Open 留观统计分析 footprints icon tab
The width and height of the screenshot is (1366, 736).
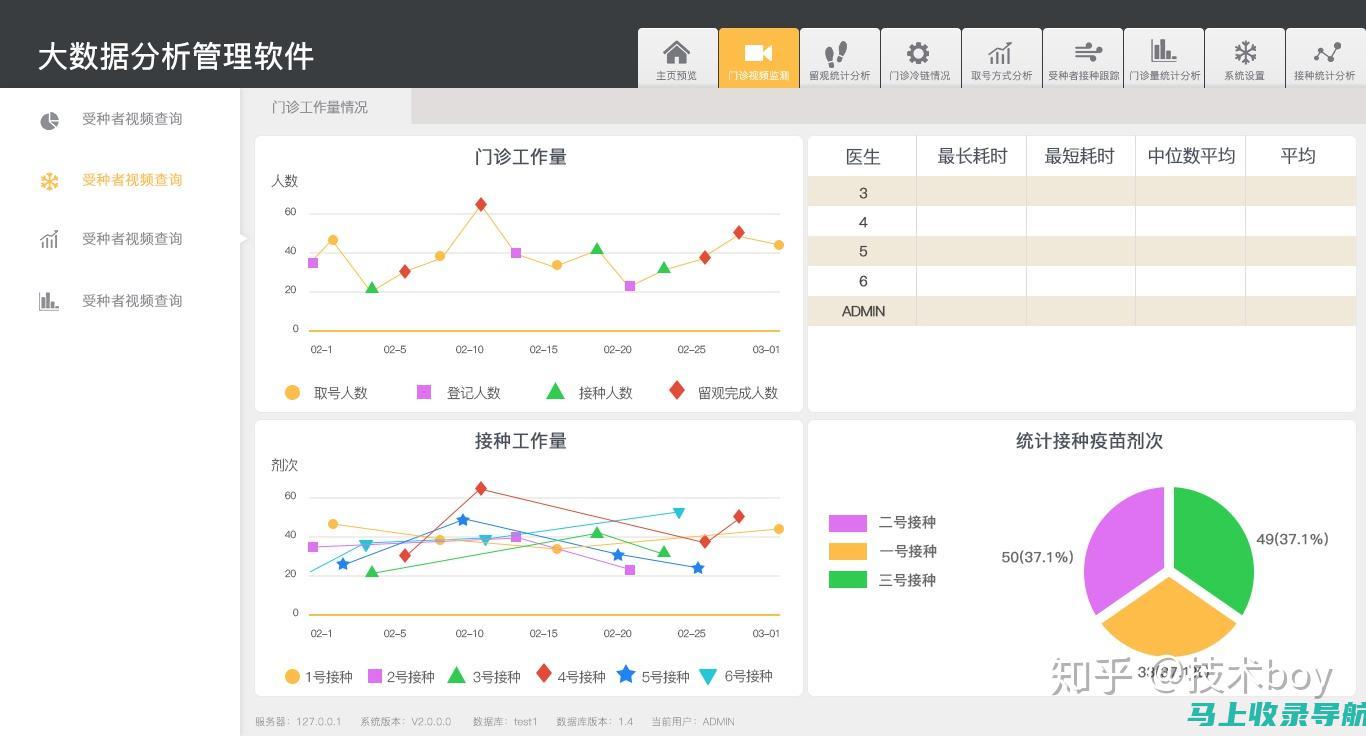(840, 58)
